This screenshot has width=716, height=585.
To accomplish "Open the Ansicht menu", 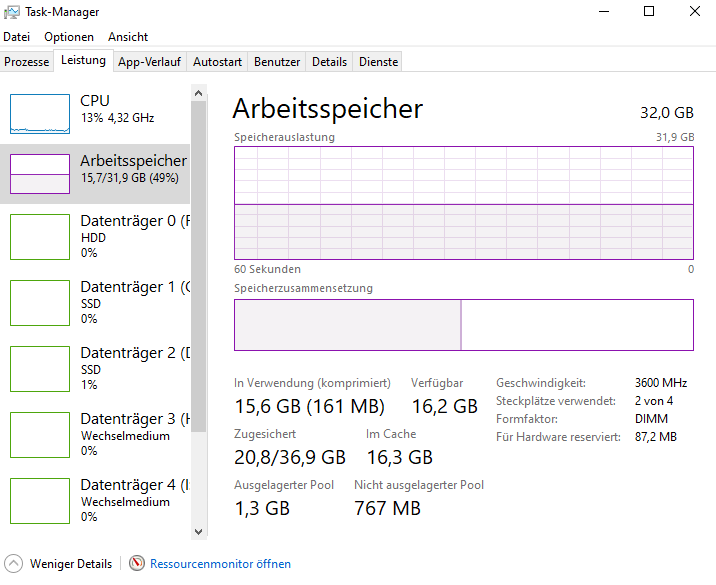I will (128, 37).
